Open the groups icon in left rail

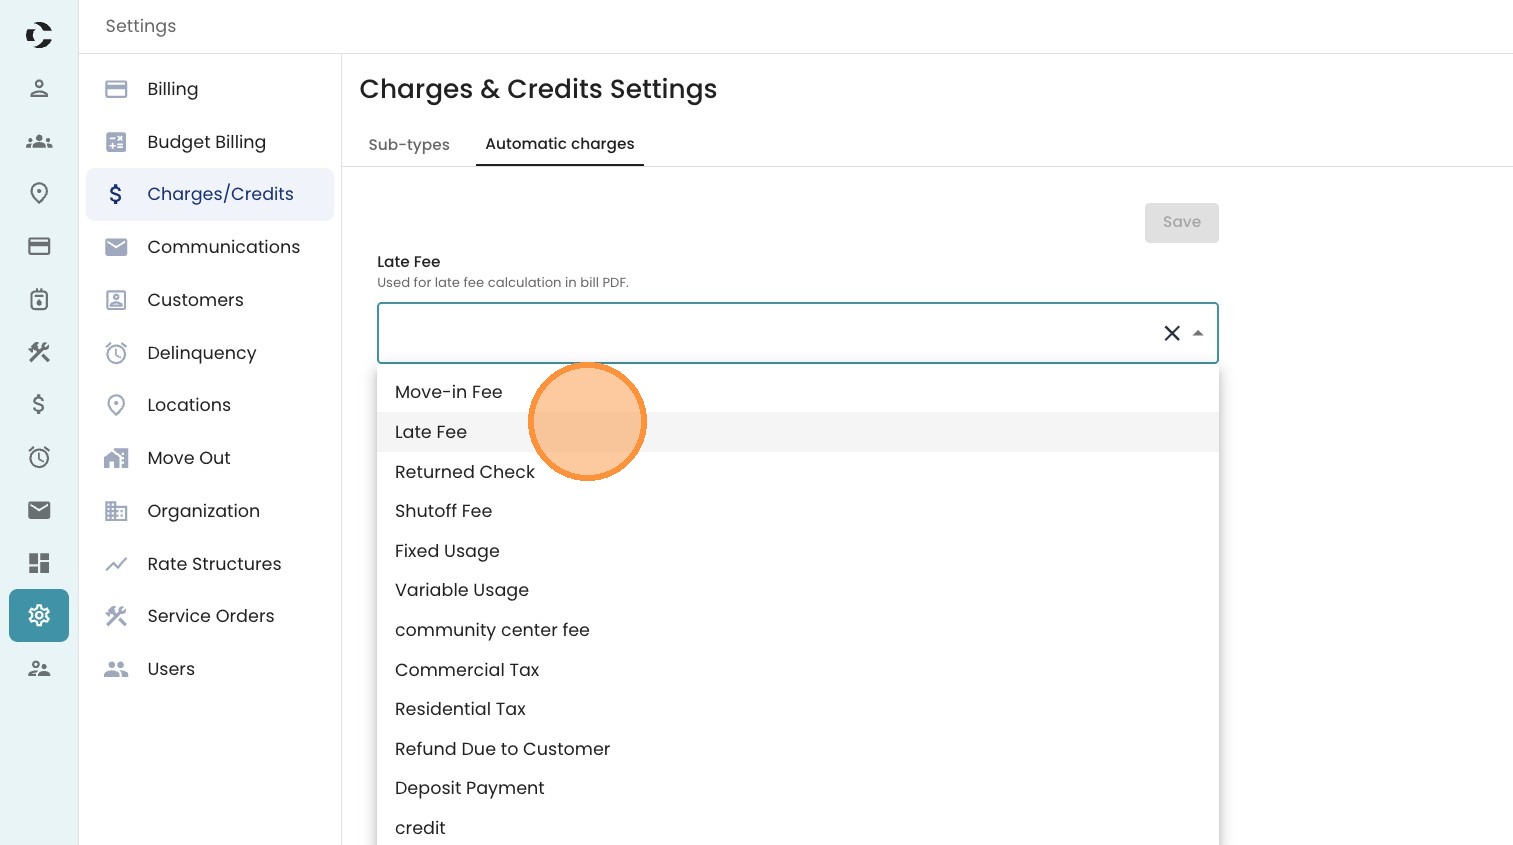(39, 141)
